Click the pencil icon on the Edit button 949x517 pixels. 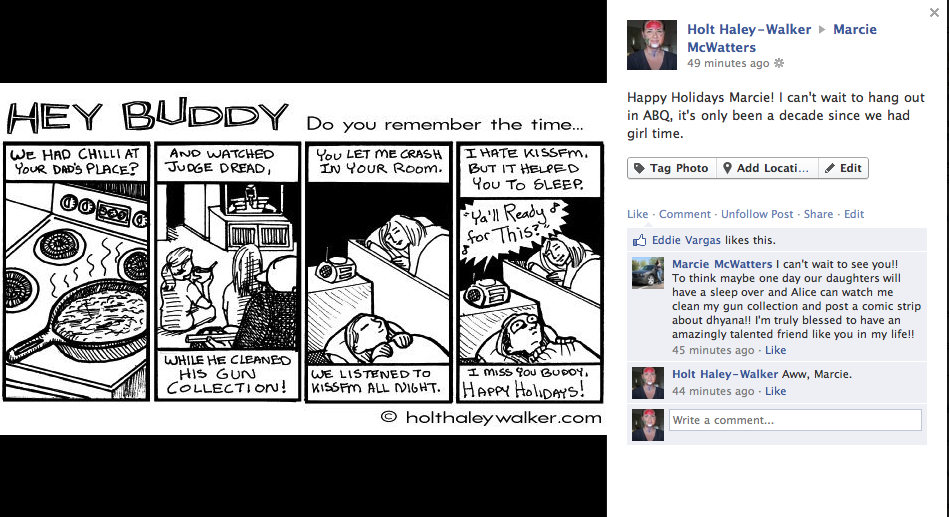click(x=830, y=168)
